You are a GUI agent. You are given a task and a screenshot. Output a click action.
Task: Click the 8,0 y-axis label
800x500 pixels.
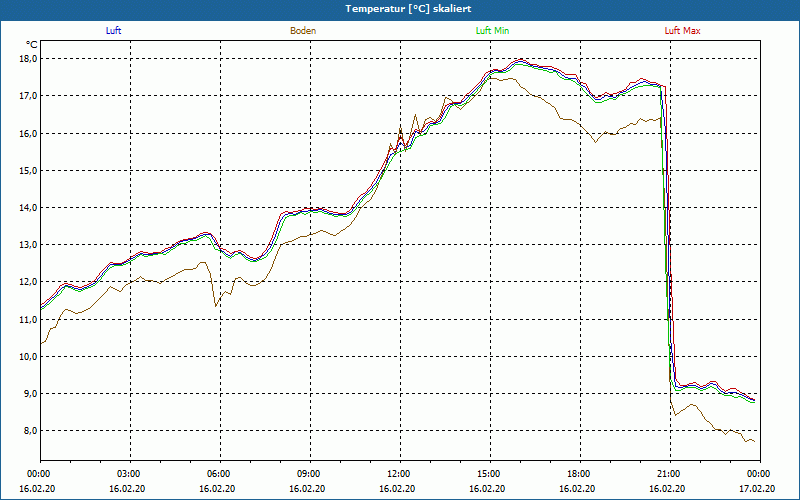tap(31, 431)
